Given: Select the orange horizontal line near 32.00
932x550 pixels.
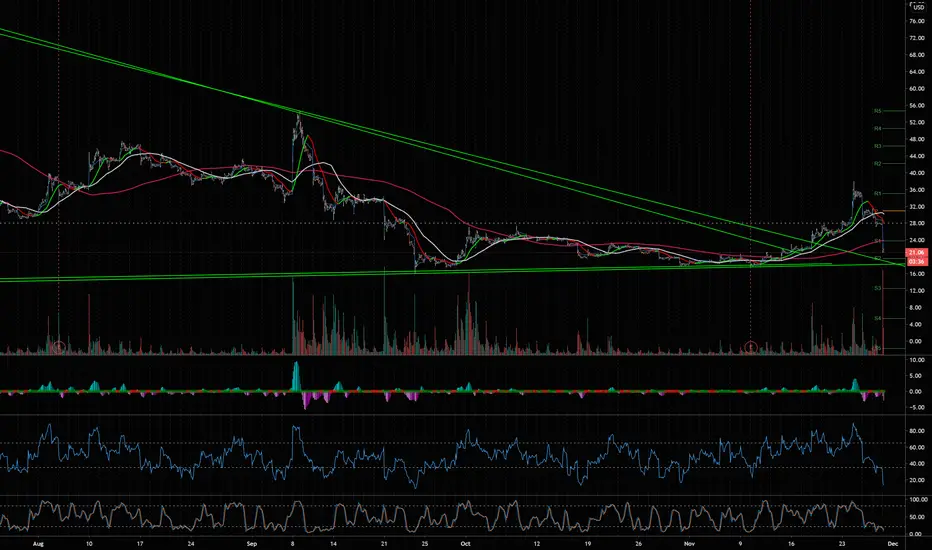Looking at the screenshot, I should [895, 210].
